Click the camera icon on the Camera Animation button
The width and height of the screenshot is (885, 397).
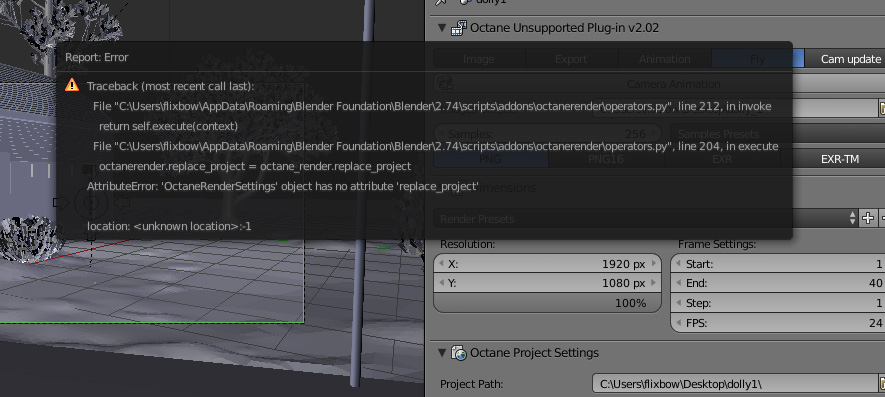445,84
